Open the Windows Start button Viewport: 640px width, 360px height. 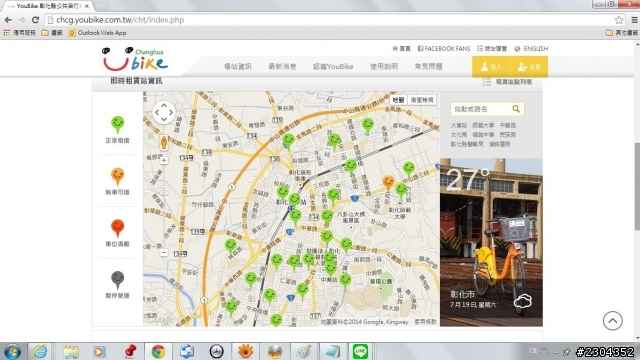pos(12,351)
